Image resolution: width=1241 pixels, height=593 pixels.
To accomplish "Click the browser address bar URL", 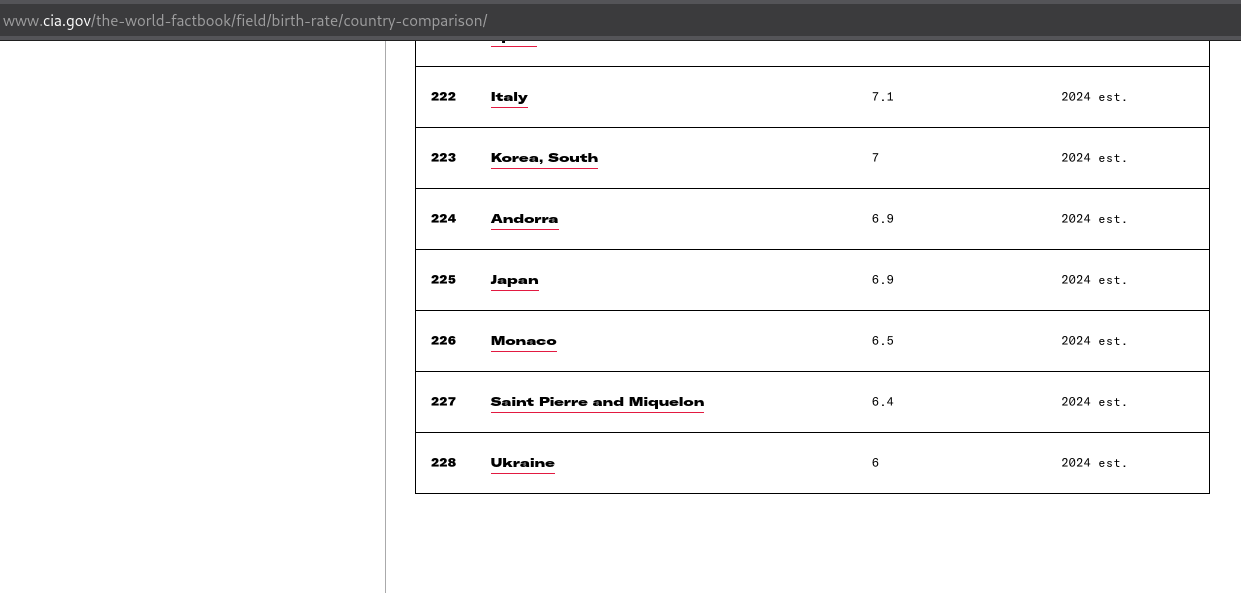I will 245,21.
